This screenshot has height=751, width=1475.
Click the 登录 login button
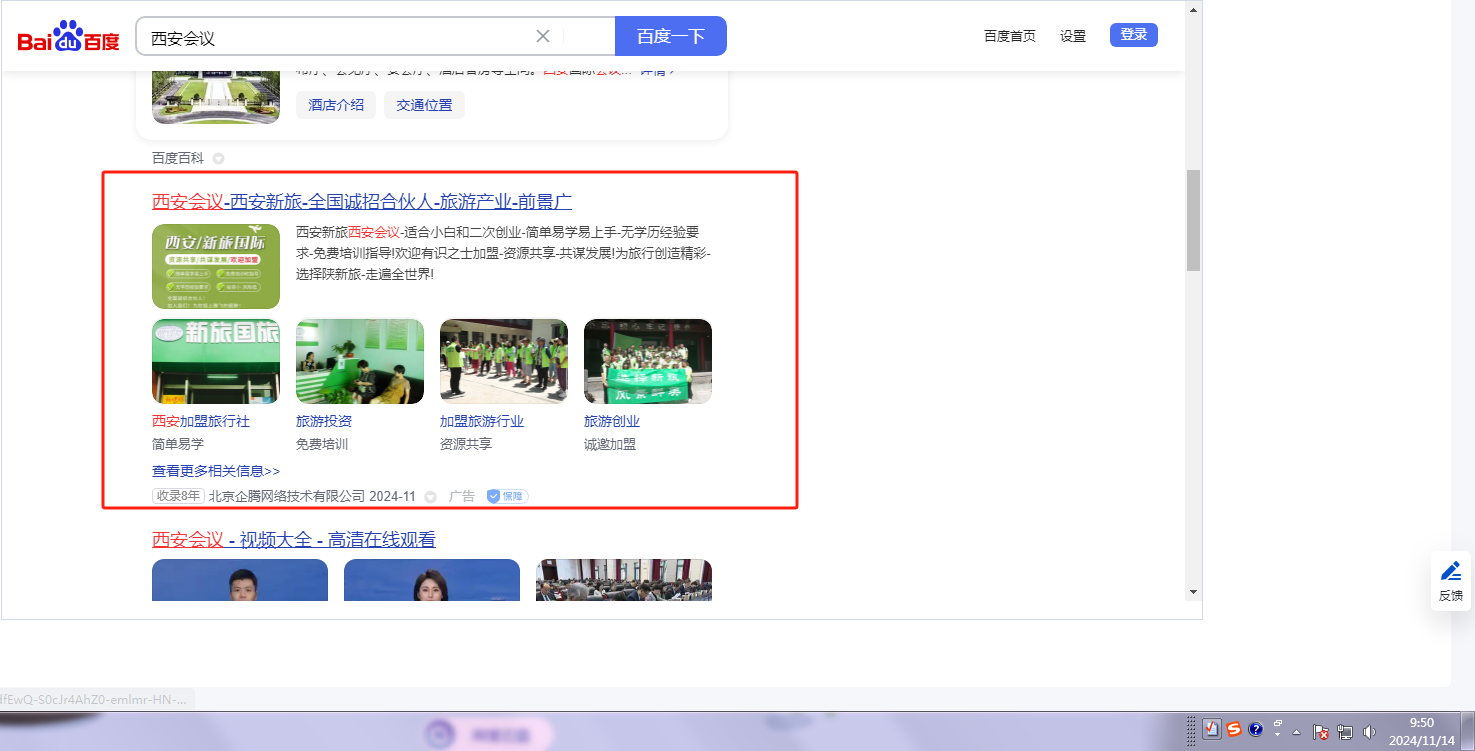pyautogui.click(x=1134, y=35)
